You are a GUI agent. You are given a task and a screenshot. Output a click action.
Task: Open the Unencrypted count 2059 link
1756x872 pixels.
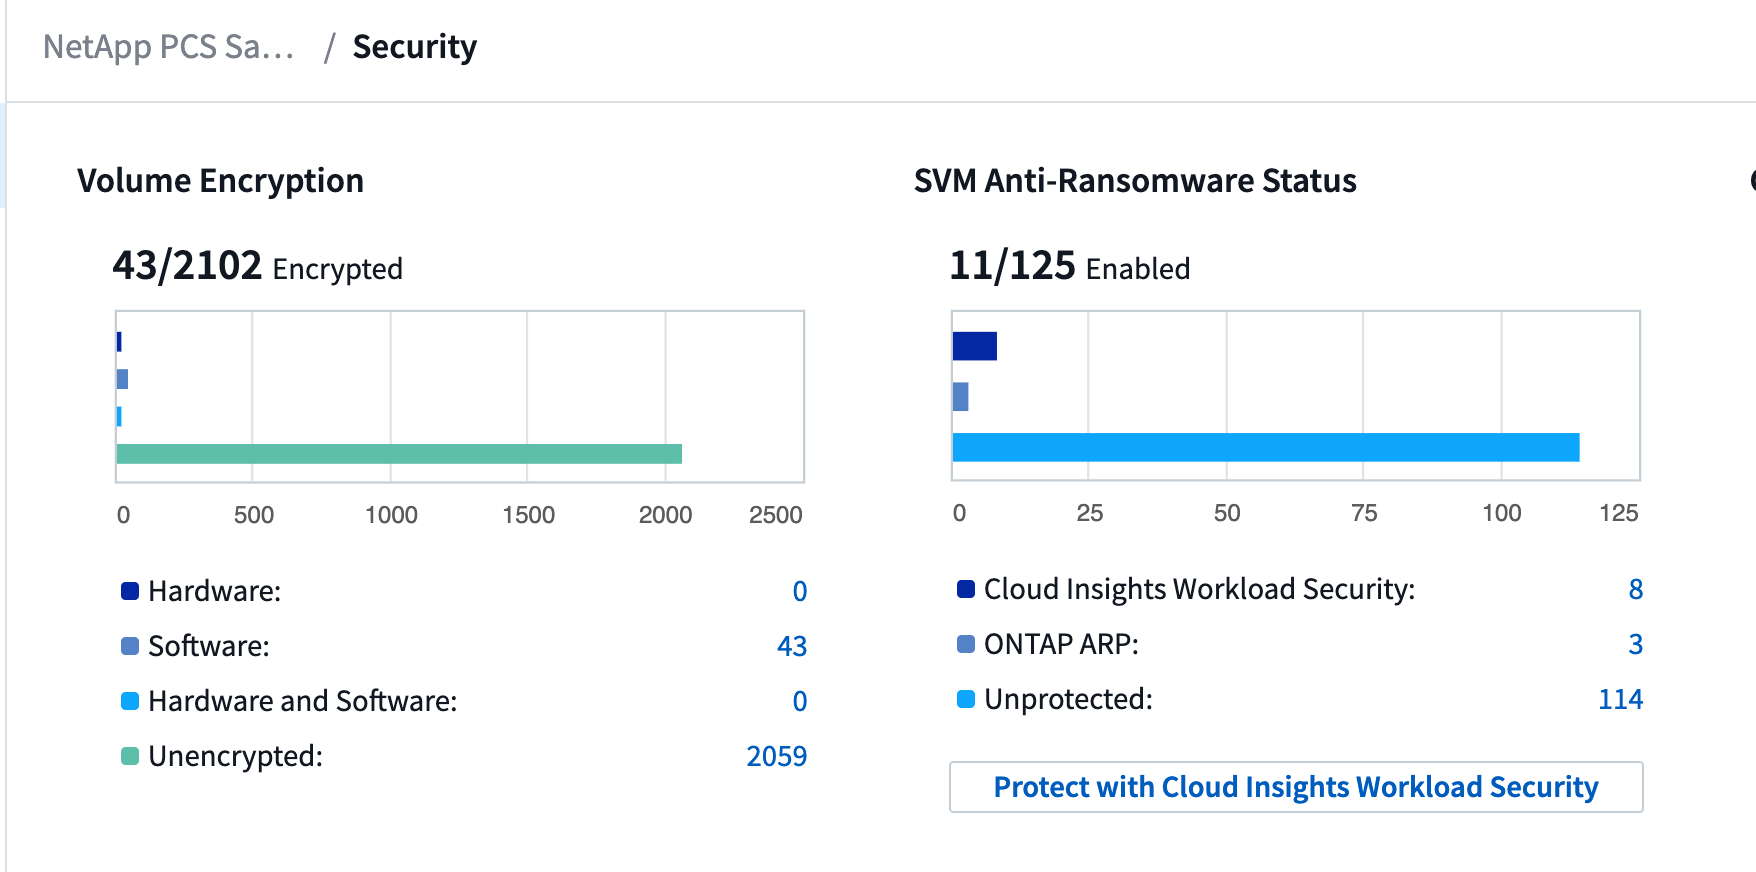point(776,756)
